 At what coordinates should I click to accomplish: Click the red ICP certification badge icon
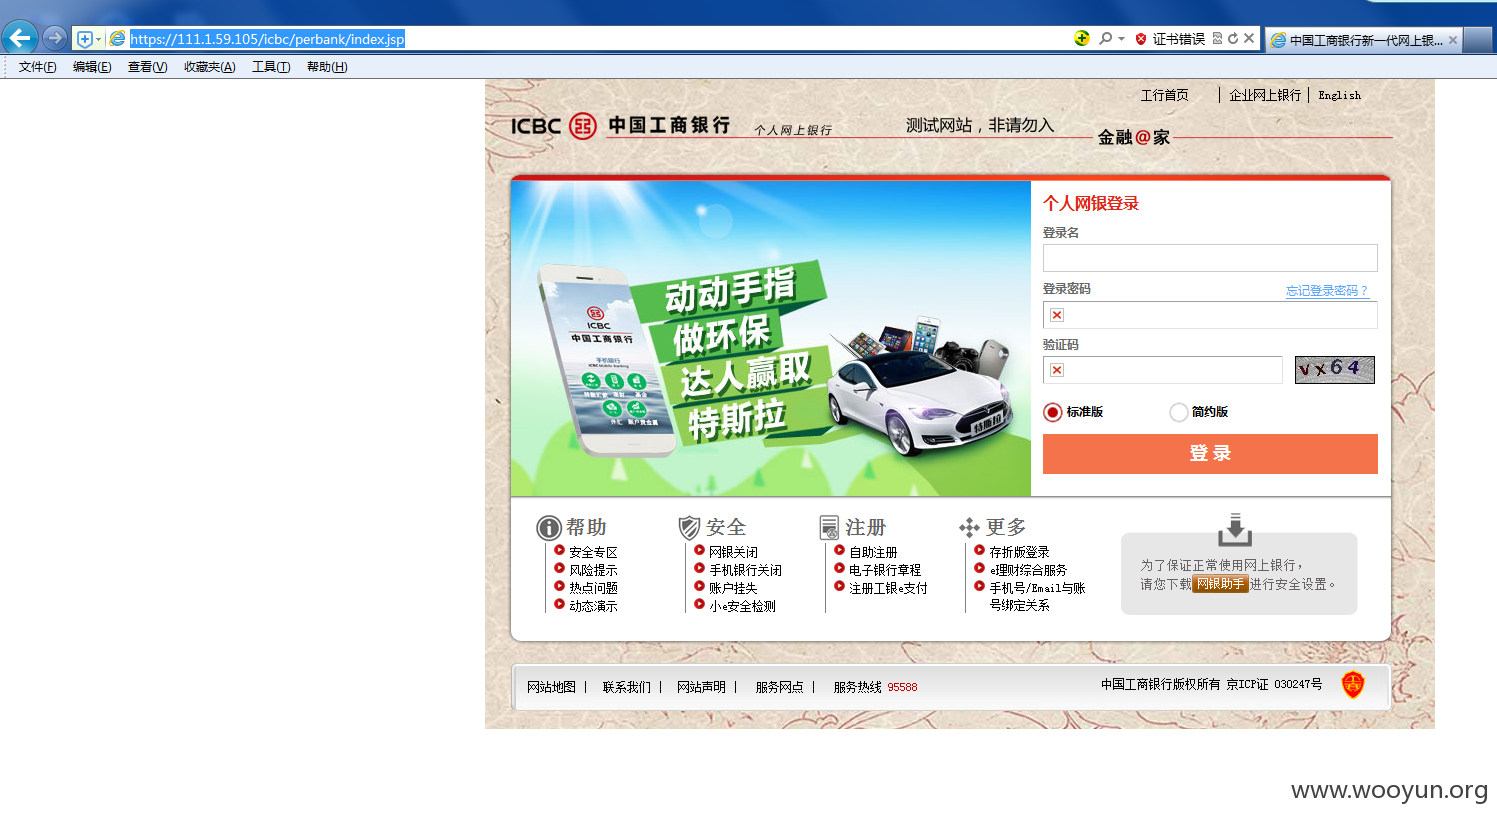pos(1352,685)
